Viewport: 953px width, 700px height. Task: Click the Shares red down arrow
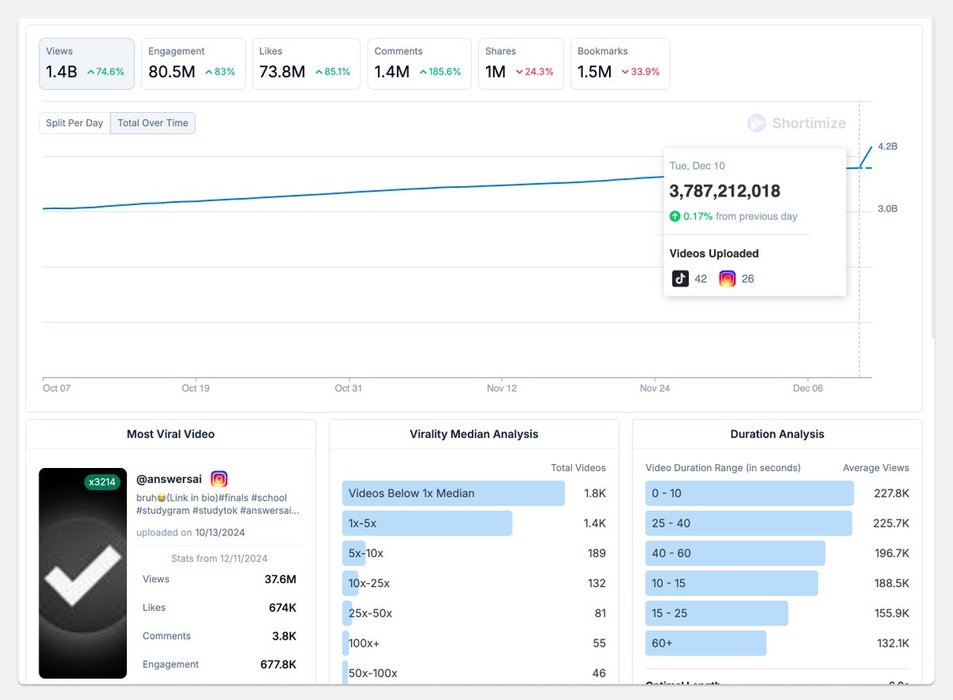tap(519, 72)
